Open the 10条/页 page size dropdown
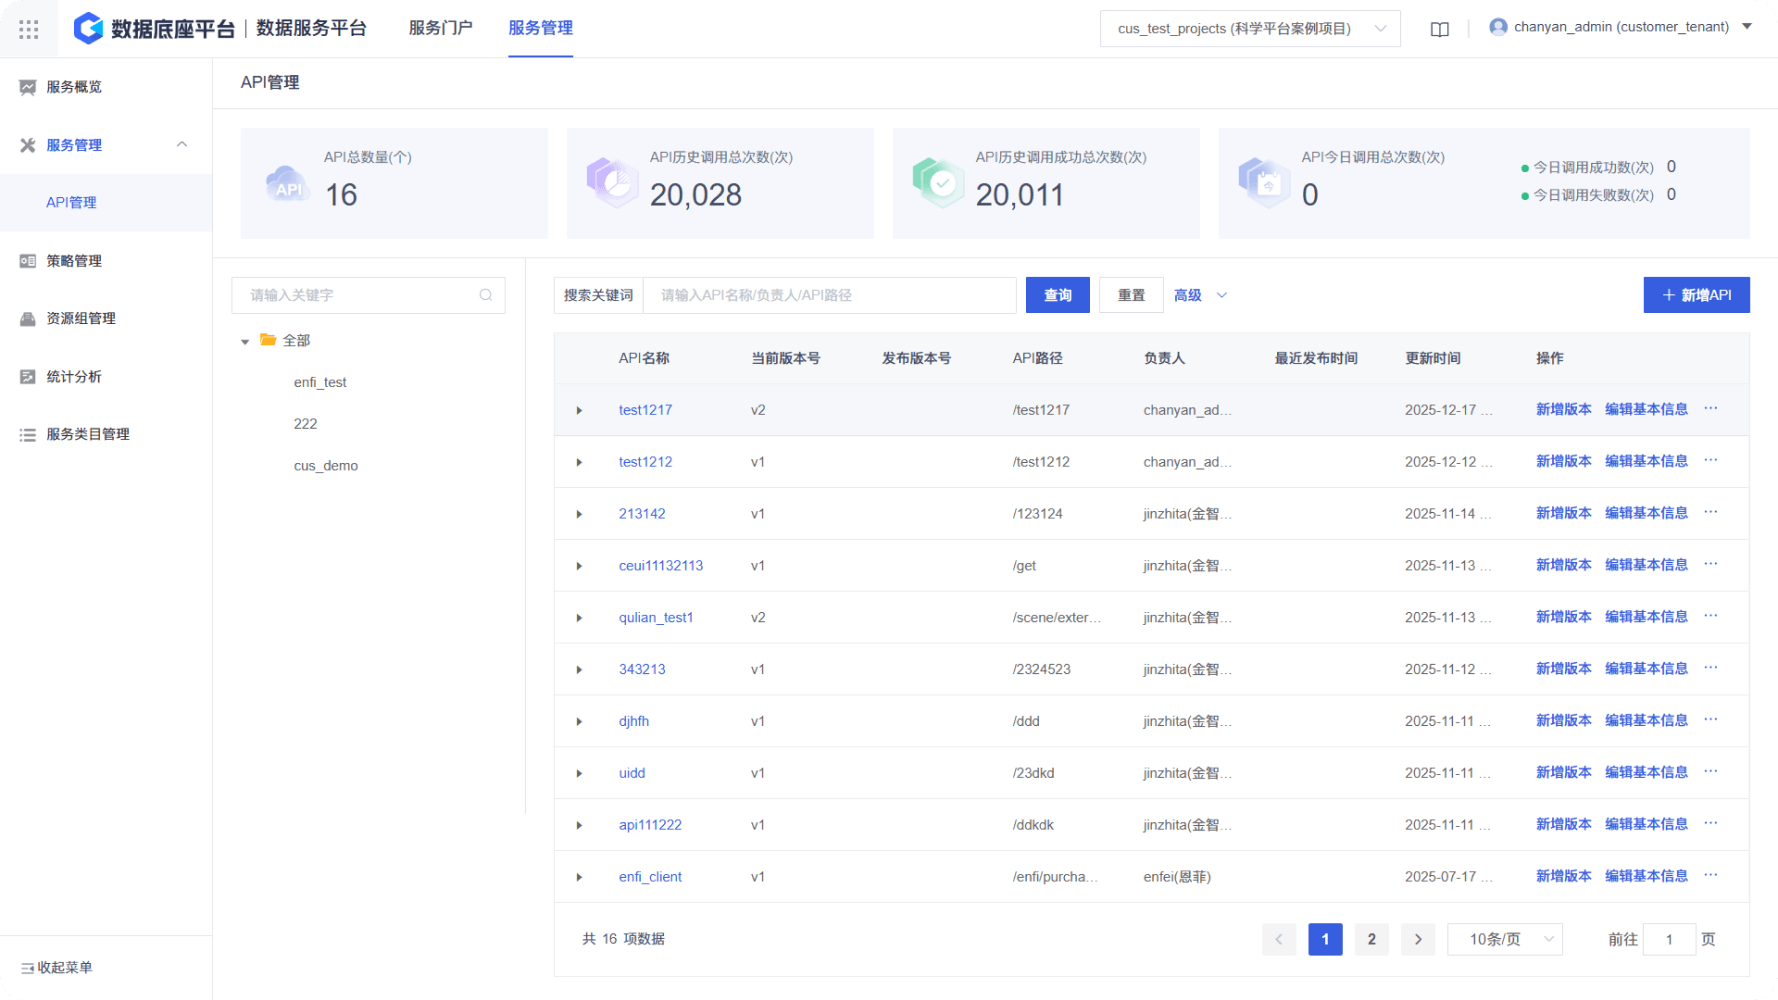 pyautogui.click(x=1504, y=939)
